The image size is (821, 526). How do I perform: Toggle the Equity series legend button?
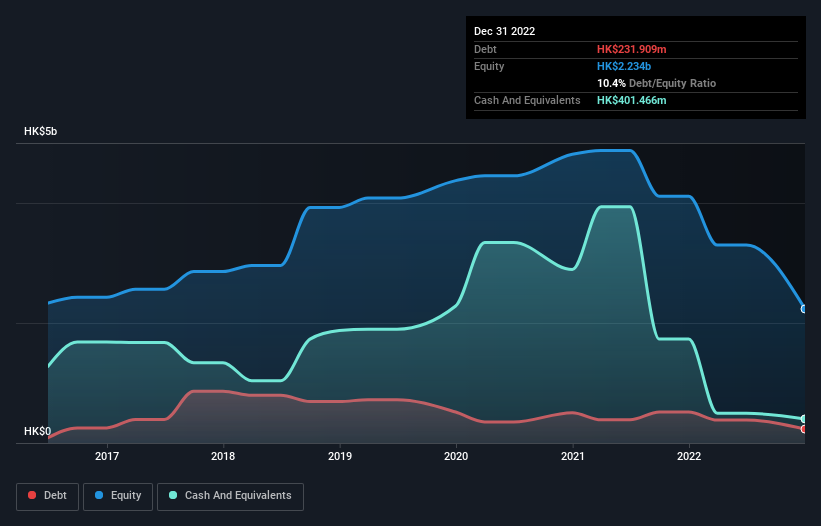pos(118,496)
